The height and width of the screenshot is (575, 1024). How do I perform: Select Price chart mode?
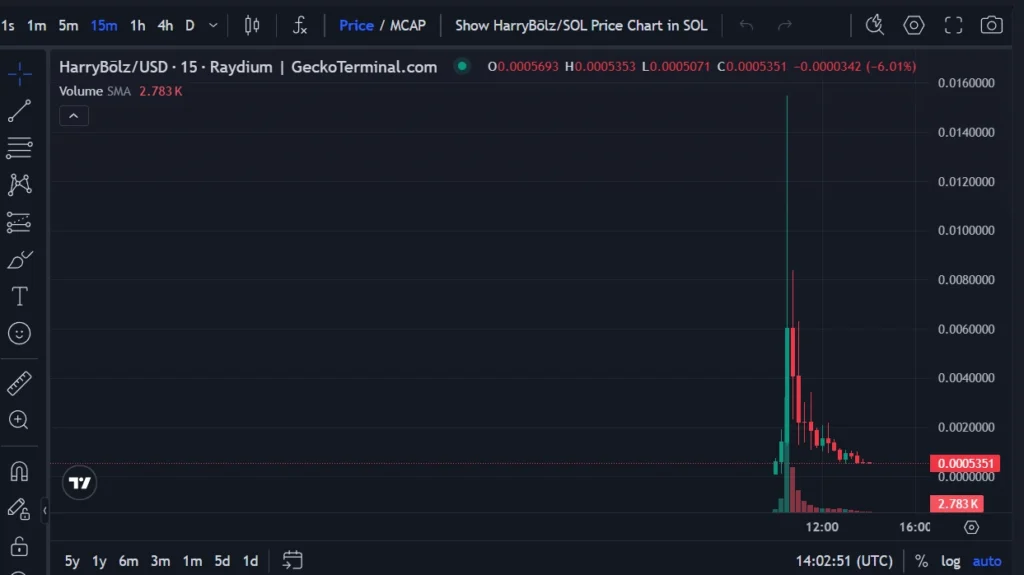tap(357, 25)
